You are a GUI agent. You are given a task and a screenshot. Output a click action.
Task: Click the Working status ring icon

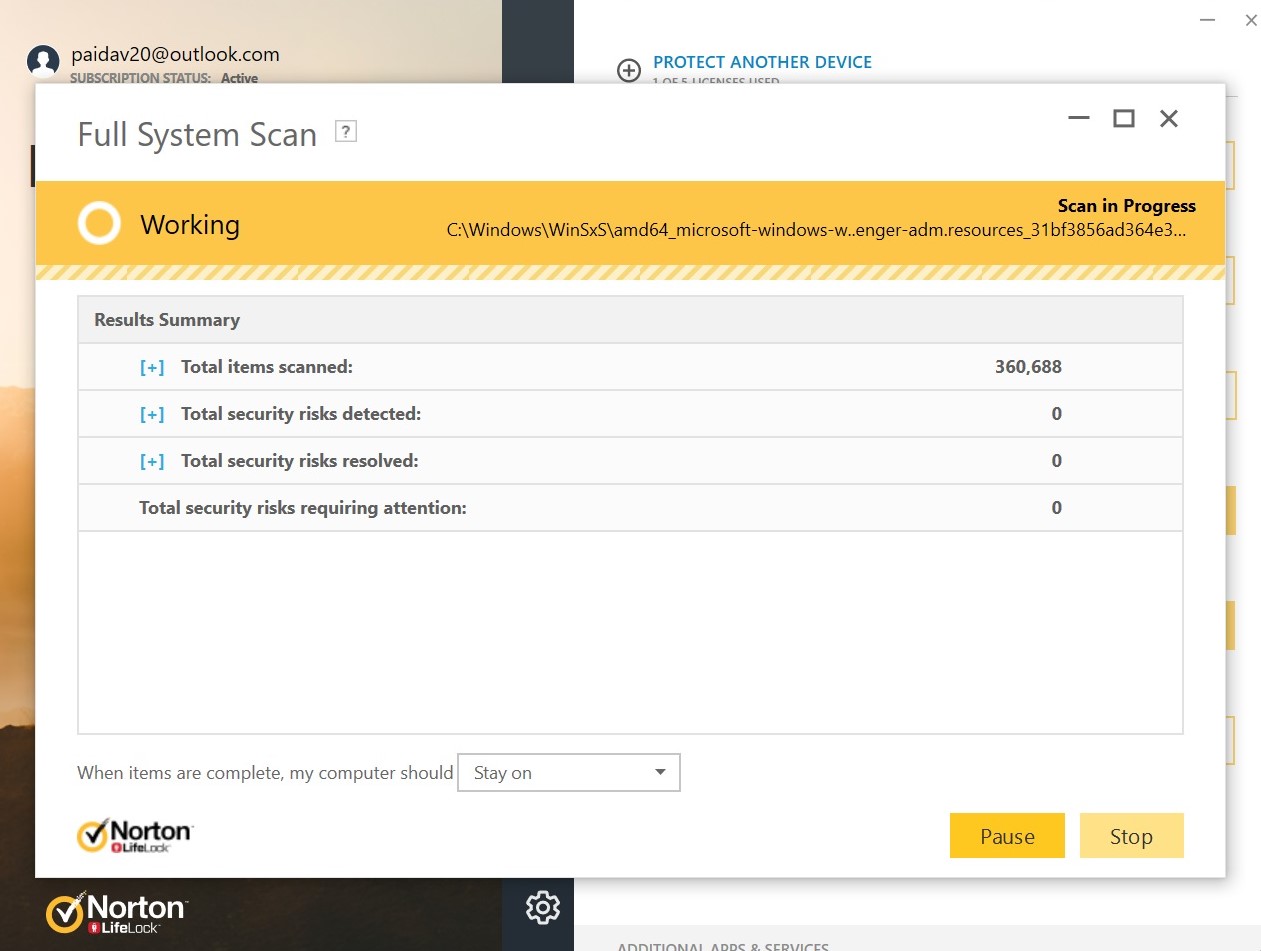tap(99, 224)
